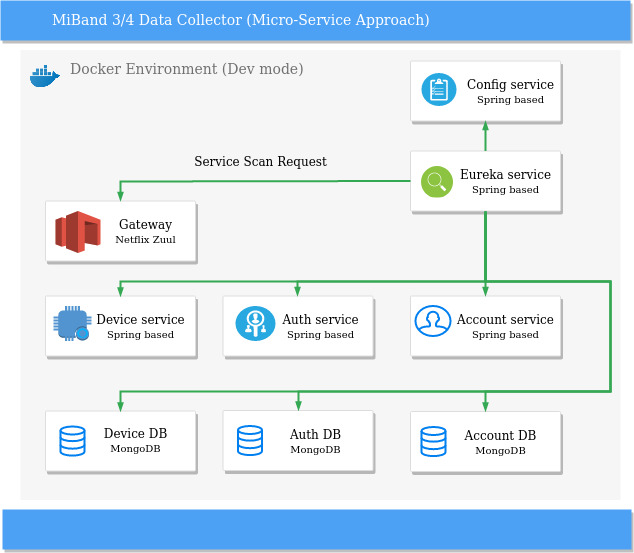Click the Account DB database icon
634x553 pixels.
click(433, 441)
